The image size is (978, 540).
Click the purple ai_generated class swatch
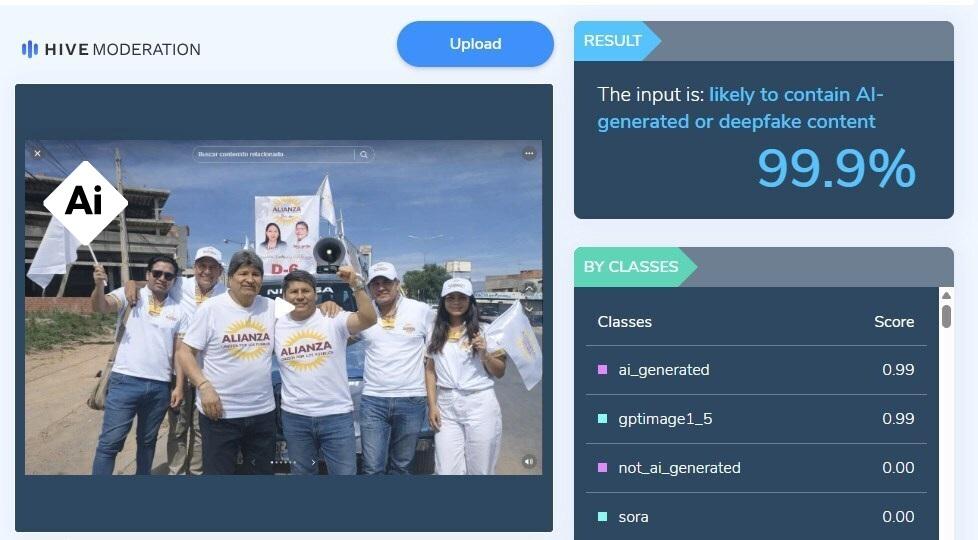pyautogui.click(x=603, y=370)
